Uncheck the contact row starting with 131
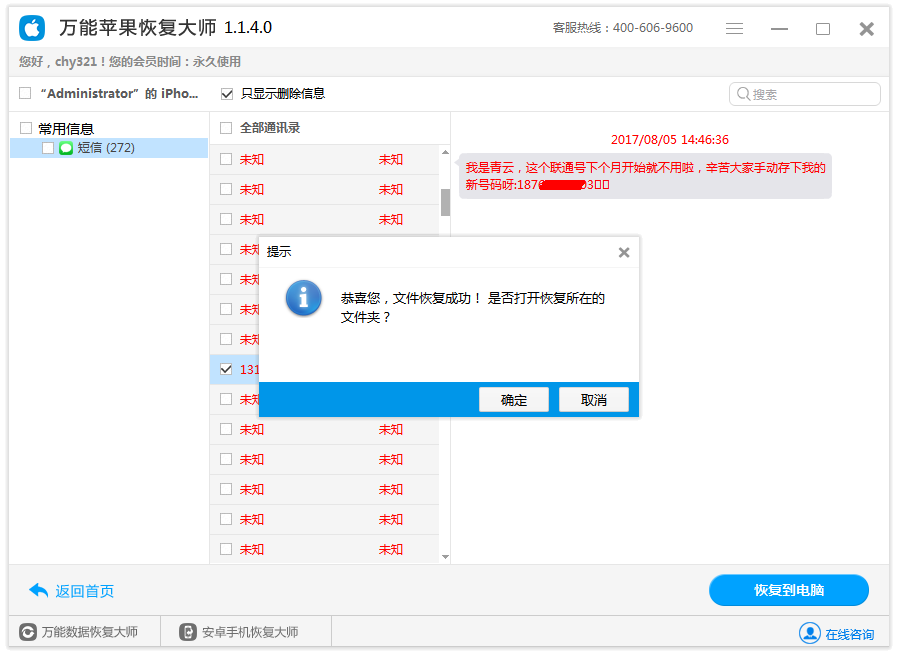 point(226,369)
